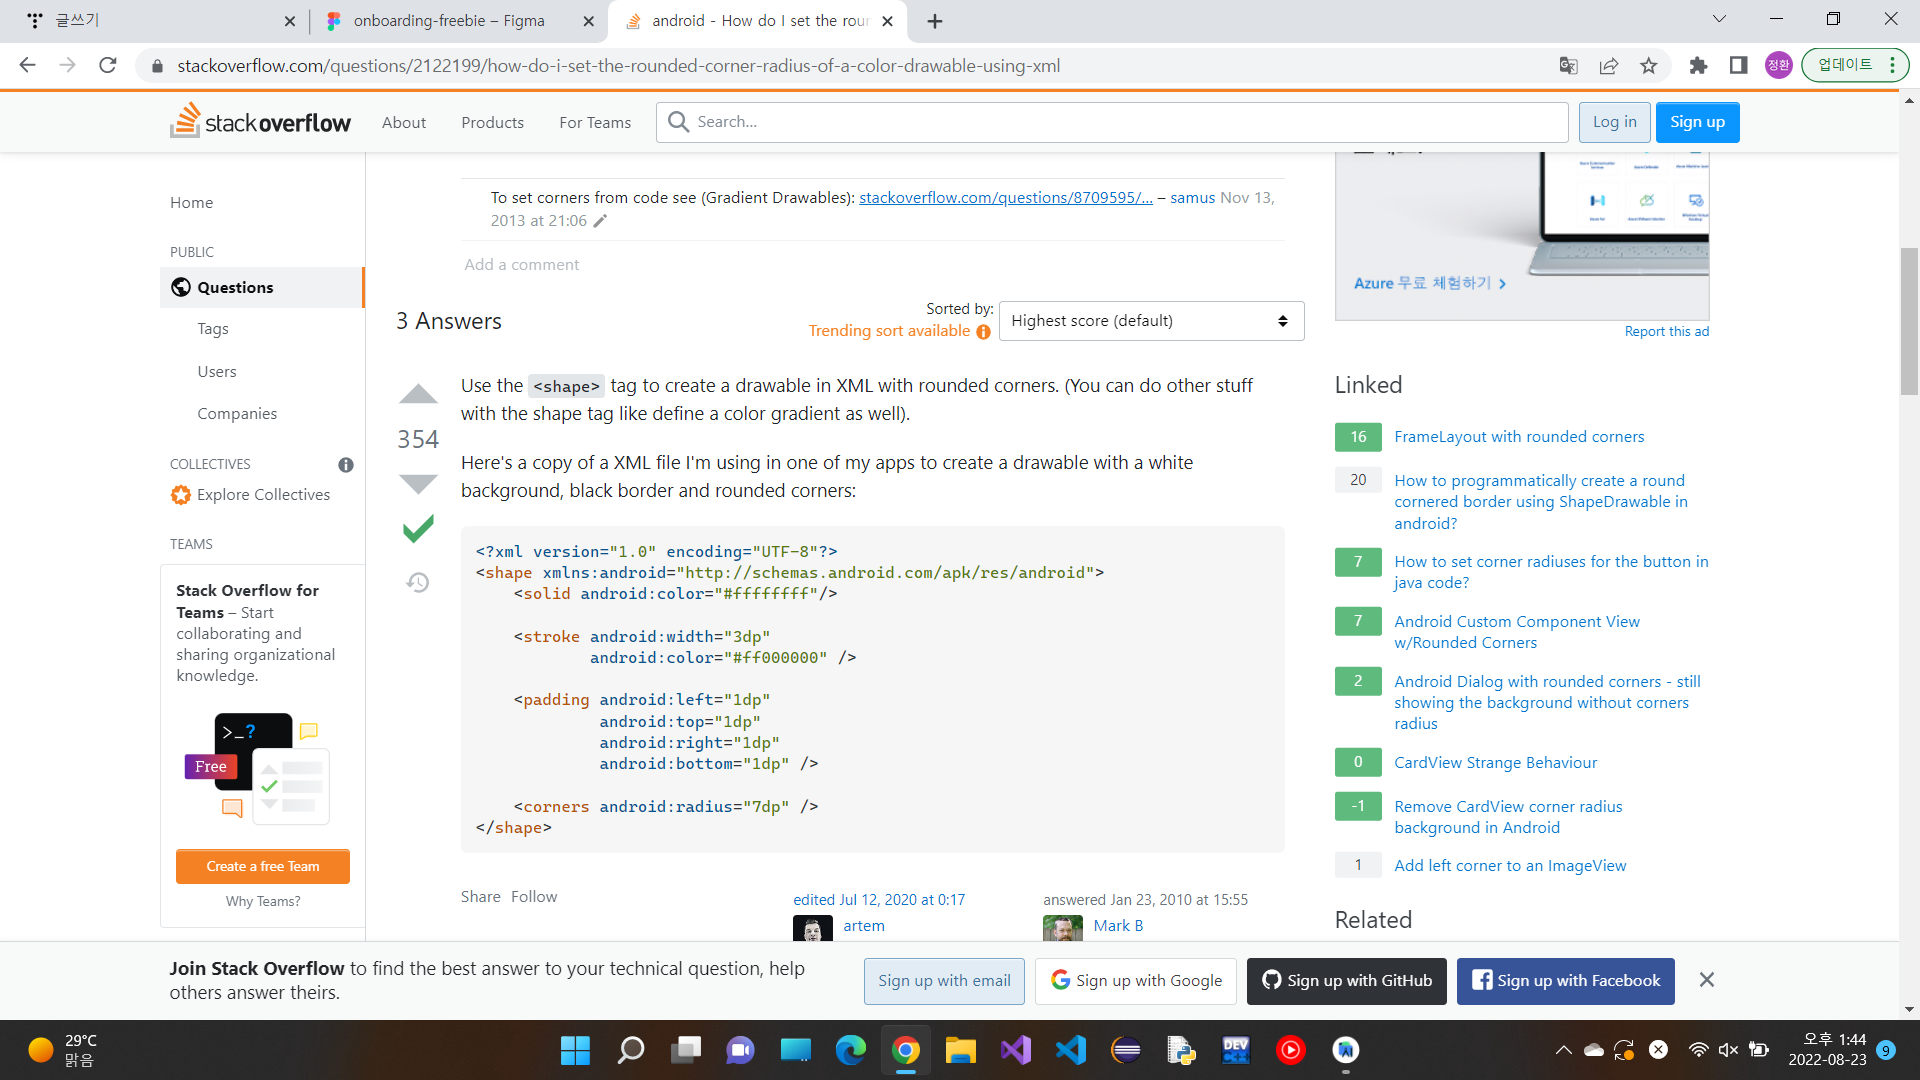
Task: Click Sign up with GitHub button
Action: click(1346, 981)
